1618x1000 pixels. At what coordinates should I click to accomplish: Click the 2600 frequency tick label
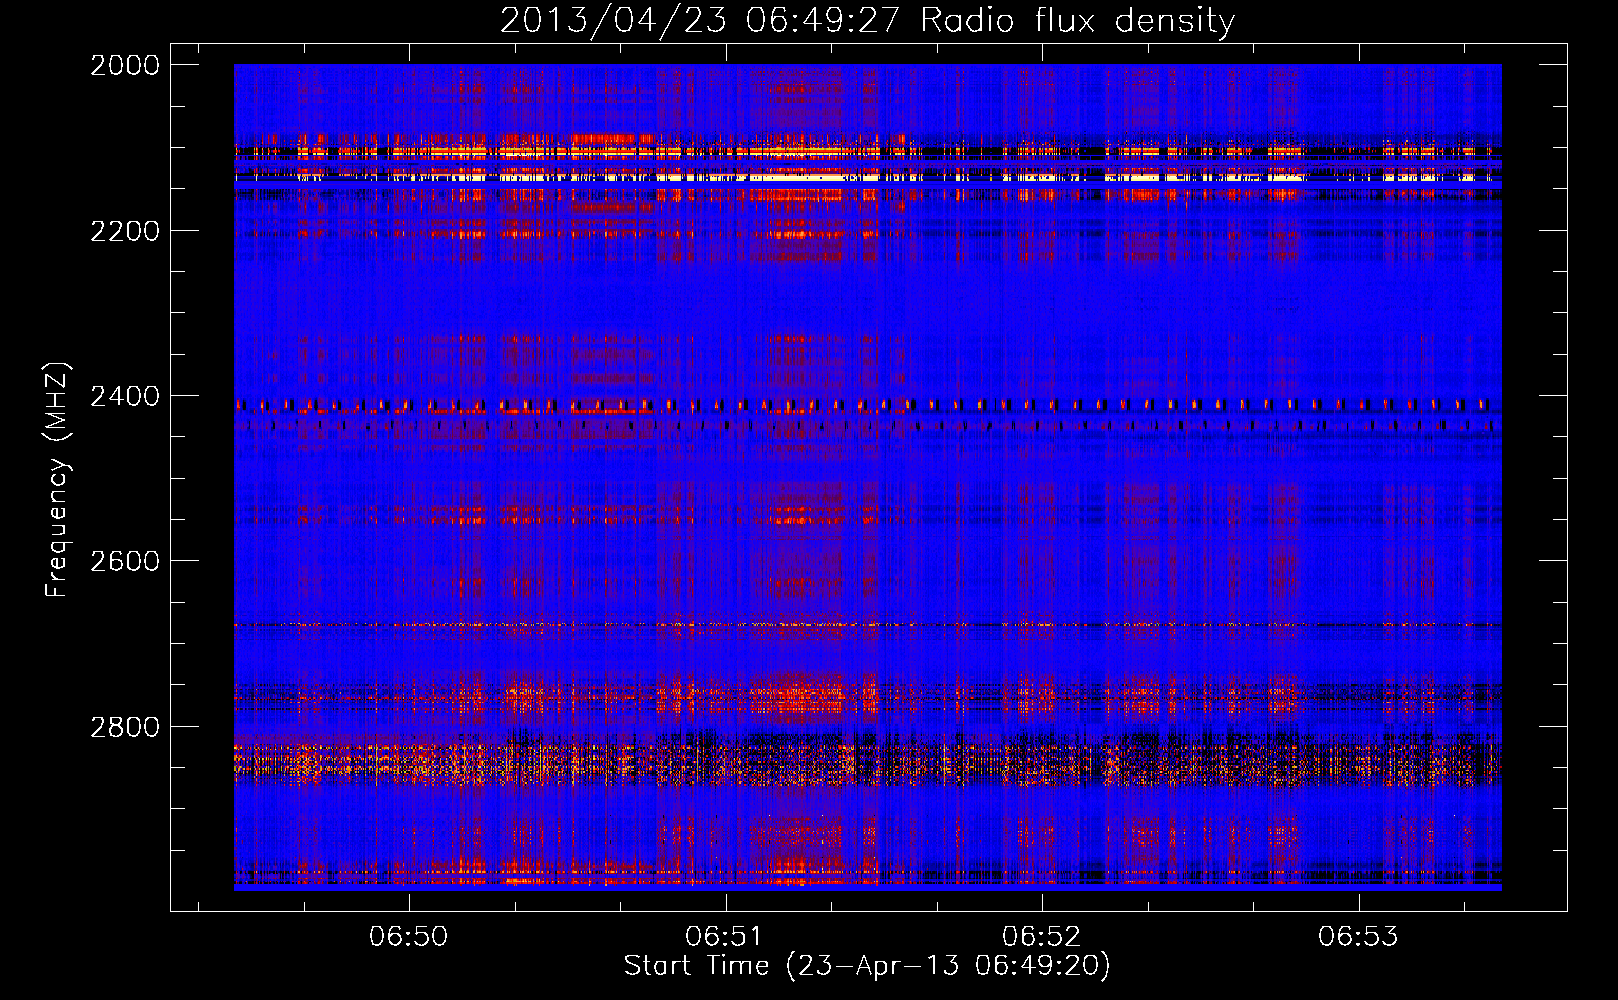pos(125,561)
